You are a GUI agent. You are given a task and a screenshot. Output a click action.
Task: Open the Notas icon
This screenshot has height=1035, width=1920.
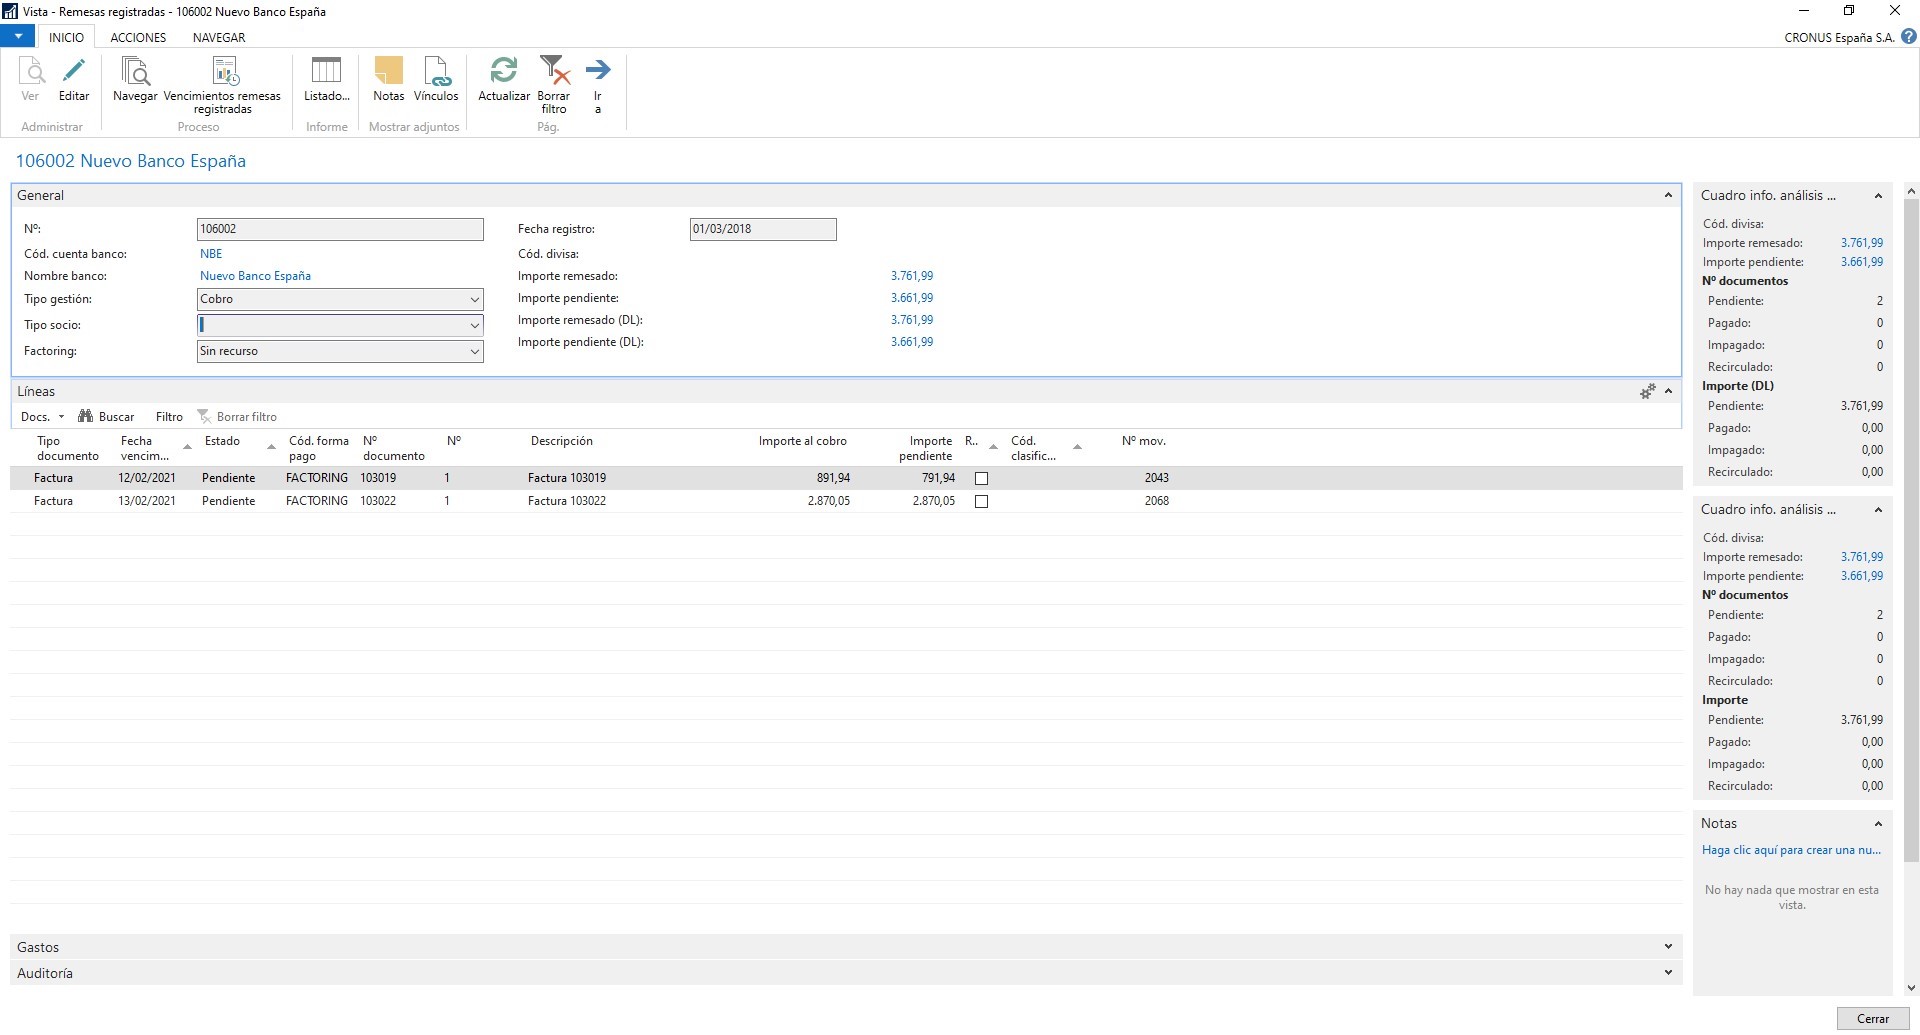[x=388, y=72]
